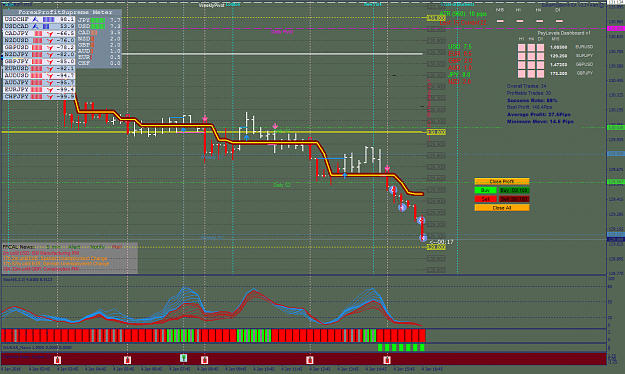This screenshot has height=374, width=625.
Task: Click the yellow 131.000 price level label
Action: click(x=436, y=18)
